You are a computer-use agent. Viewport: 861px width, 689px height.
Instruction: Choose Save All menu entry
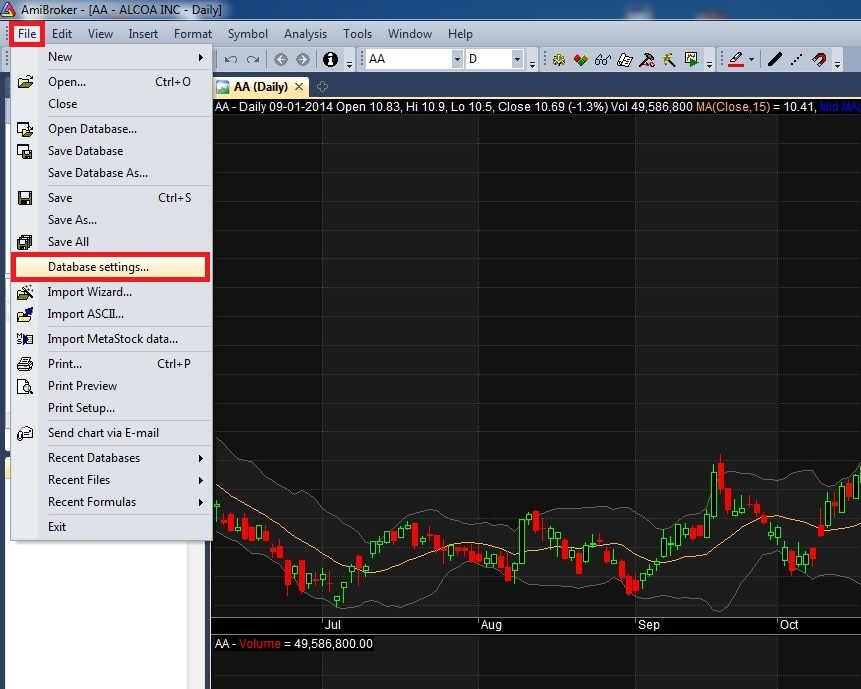(111, 242)
